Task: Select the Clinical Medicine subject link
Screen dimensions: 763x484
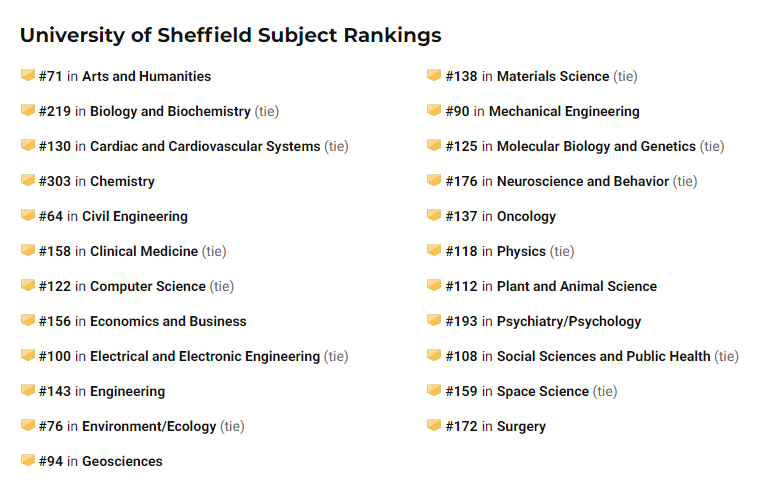Action: [x=144, y=251]
